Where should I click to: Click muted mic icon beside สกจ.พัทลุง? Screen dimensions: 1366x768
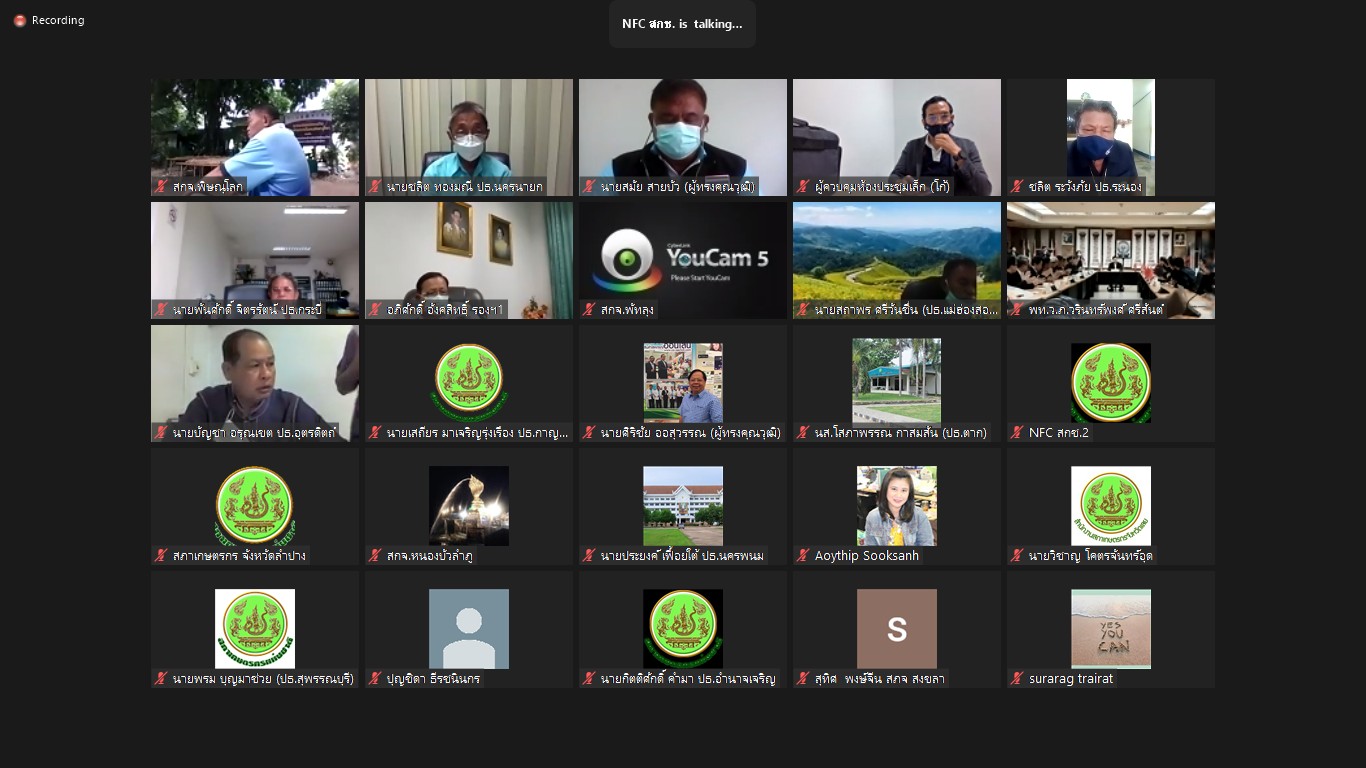point(589,309)
